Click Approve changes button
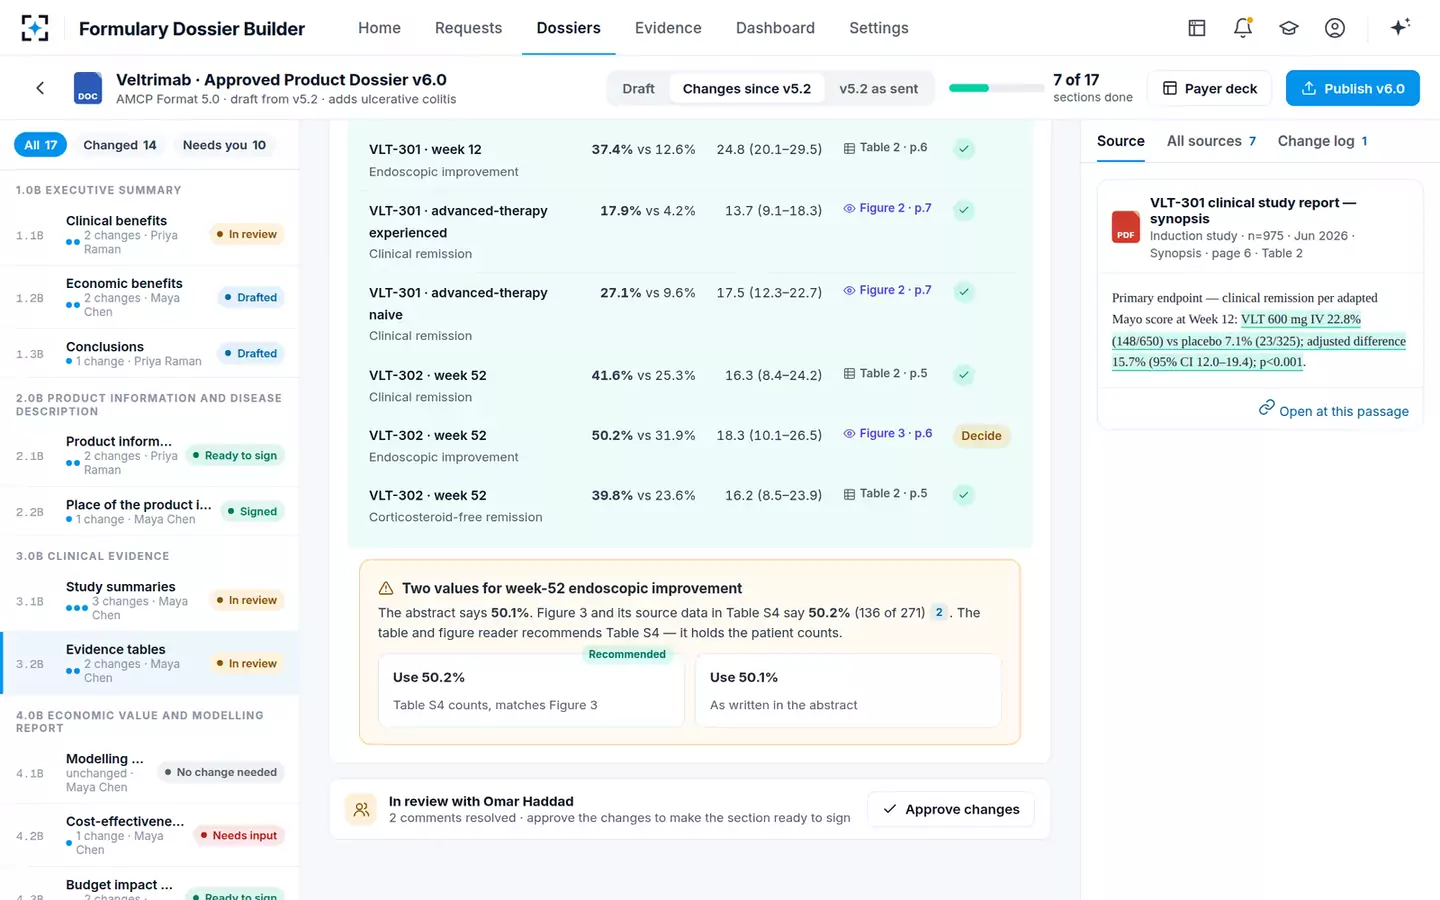1440x900 pixels. pos(951,809)
